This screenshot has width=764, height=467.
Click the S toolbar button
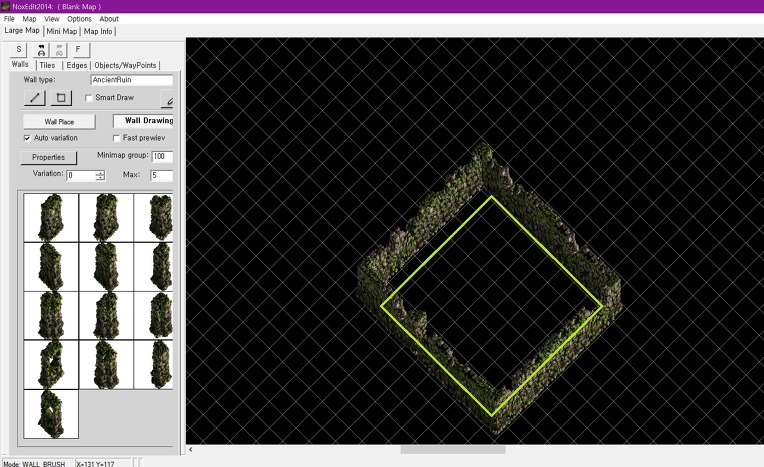[19, 49]
